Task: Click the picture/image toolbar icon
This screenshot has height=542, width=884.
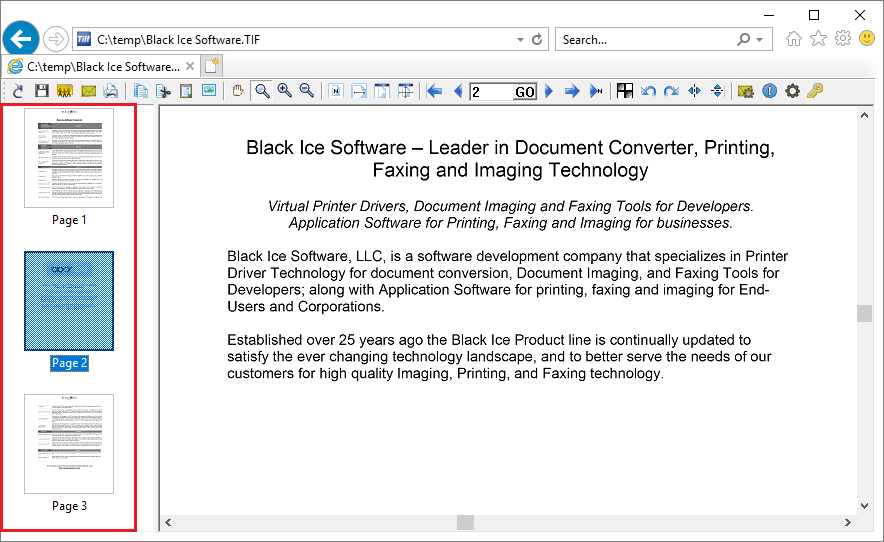Action: (209, 91)
